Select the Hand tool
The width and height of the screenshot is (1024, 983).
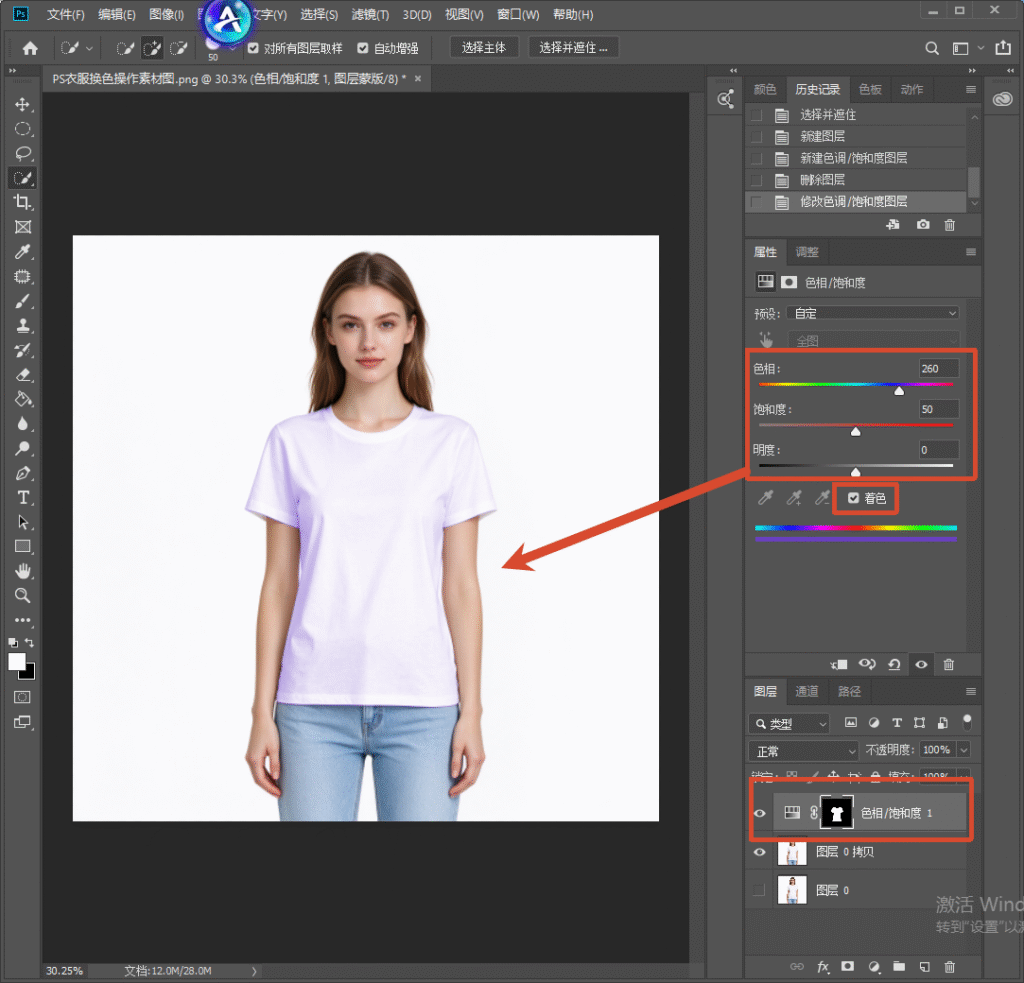(23, 572)
